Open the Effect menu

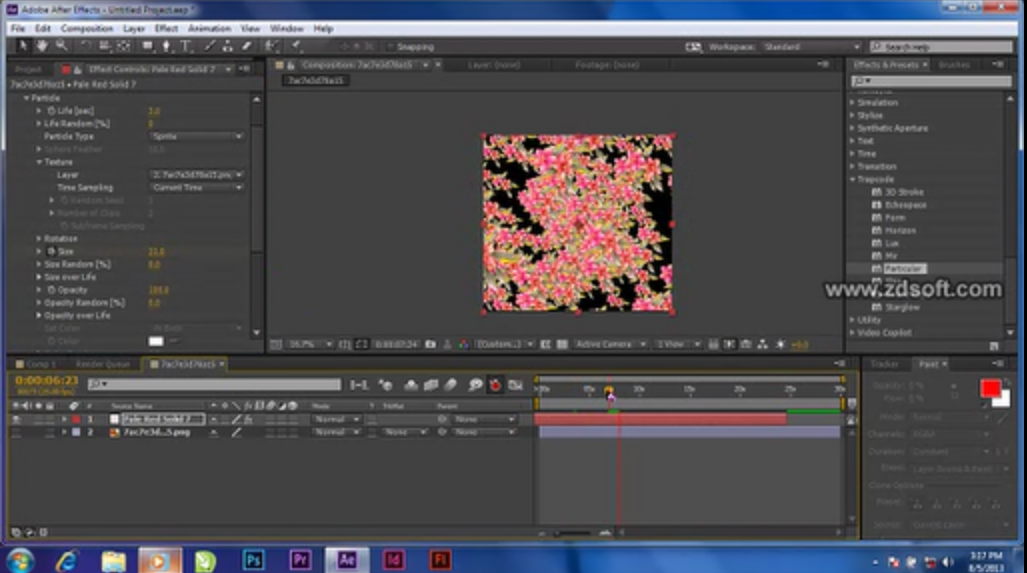[x=166, y=28]
